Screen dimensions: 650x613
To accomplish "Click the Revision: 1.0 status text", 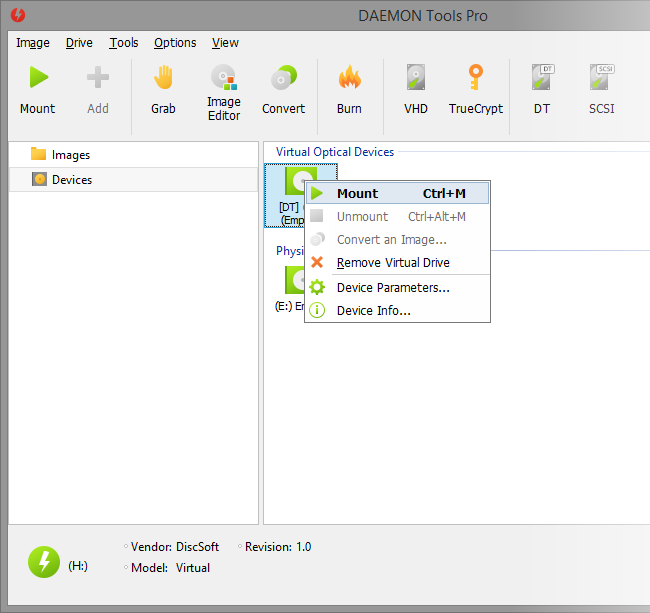I will [x=278, y=547].
